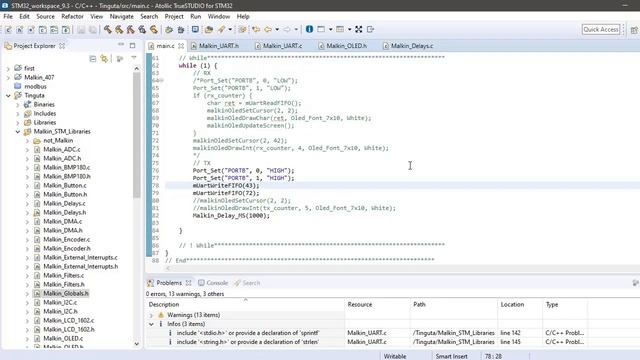Switch to Malkin_UART.h editor tab

(215, 46)
